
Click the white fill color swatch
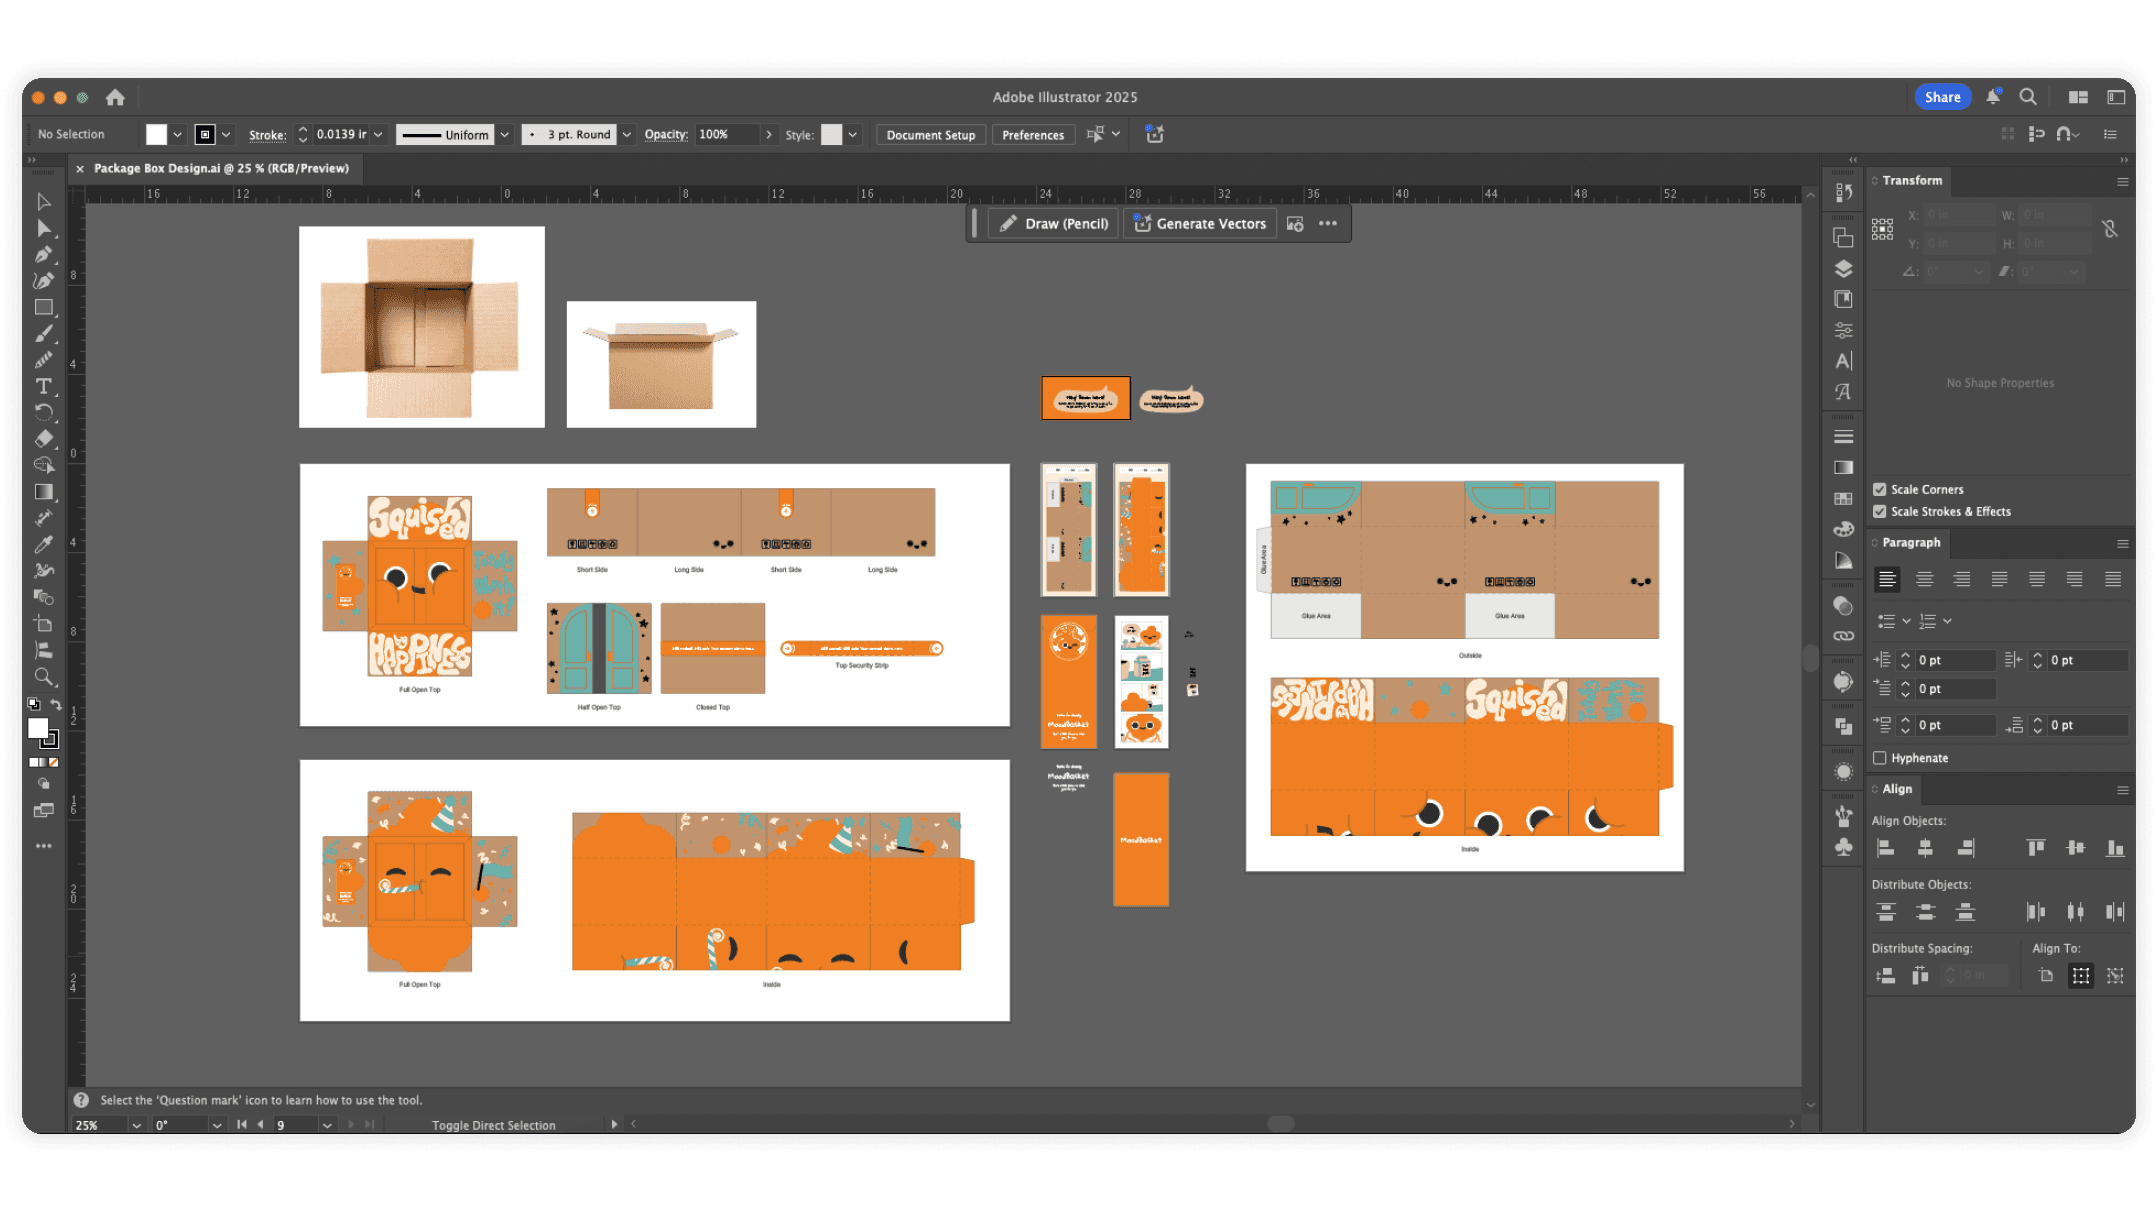[x=156, y=134]
